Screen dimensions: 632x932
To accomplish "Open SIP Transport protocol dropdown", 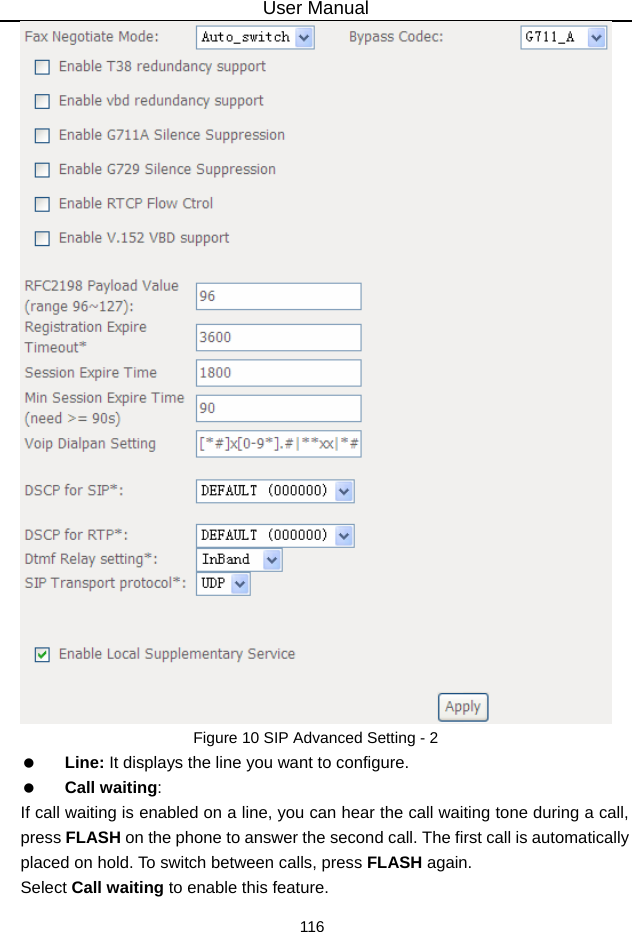I will (223, 583).
